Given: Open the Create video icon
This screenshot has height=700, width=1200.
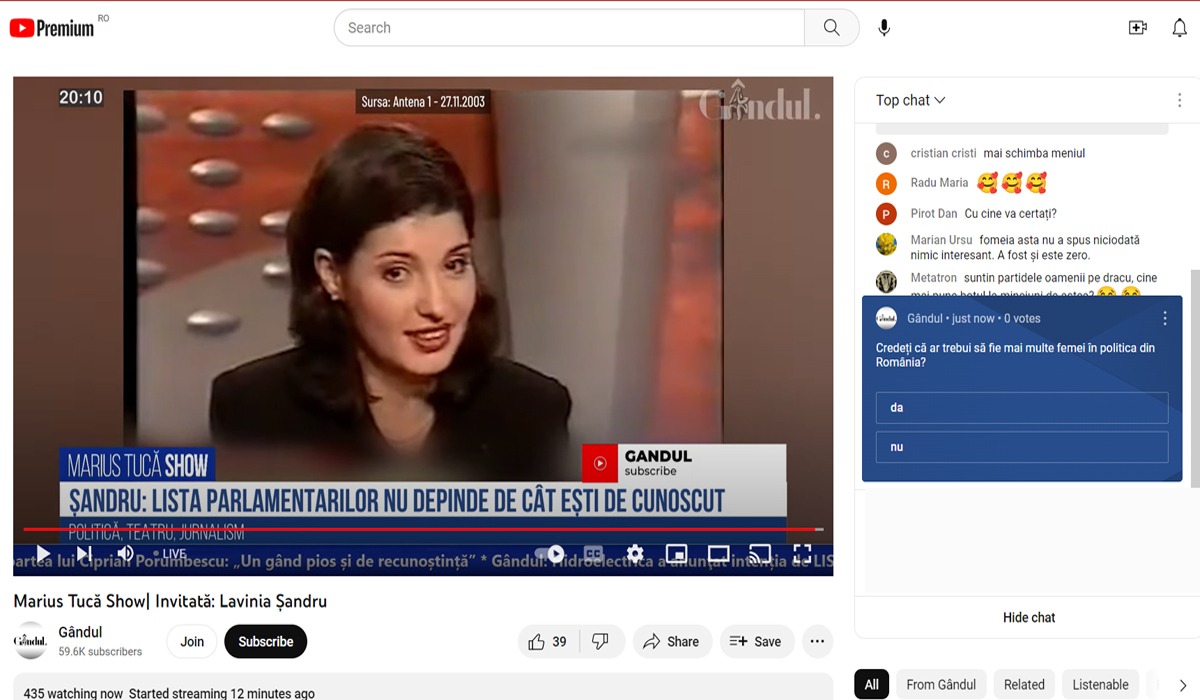Looking at the screenshot, I should [x=1137, y=28].
